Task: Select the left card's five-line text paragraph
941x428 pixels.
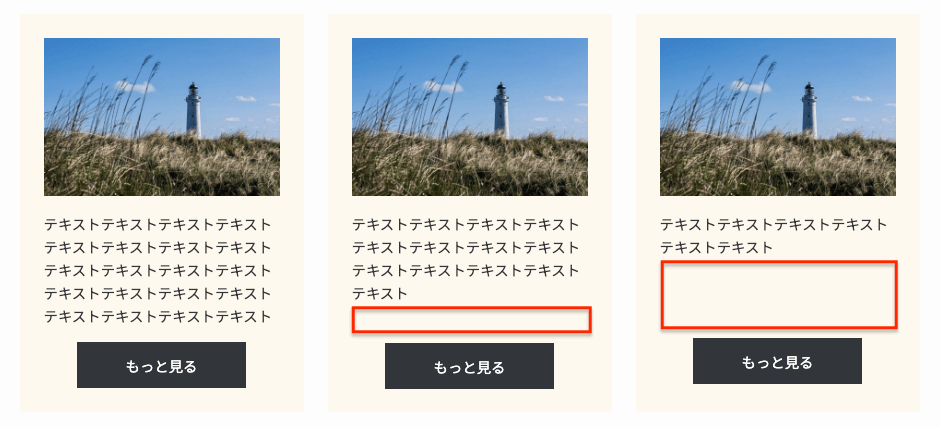Action: pyautogui.click(x=158, y=271)
